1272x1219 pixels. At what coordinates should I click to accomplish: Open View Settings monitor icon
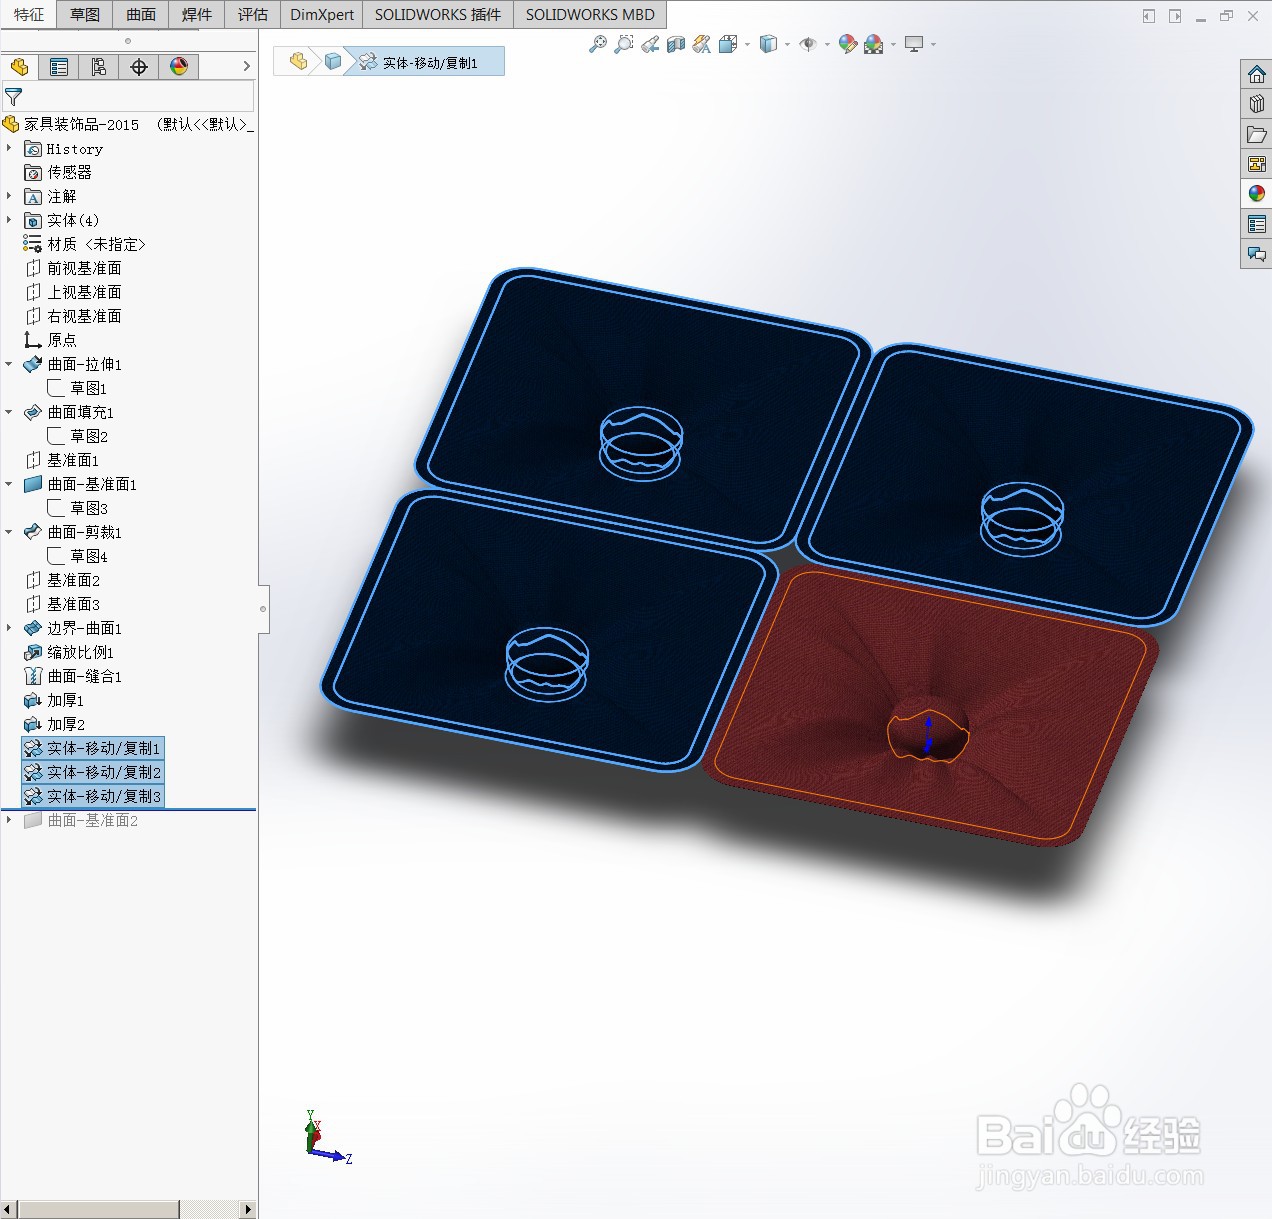pyautogui.click(x=914, y=44)
